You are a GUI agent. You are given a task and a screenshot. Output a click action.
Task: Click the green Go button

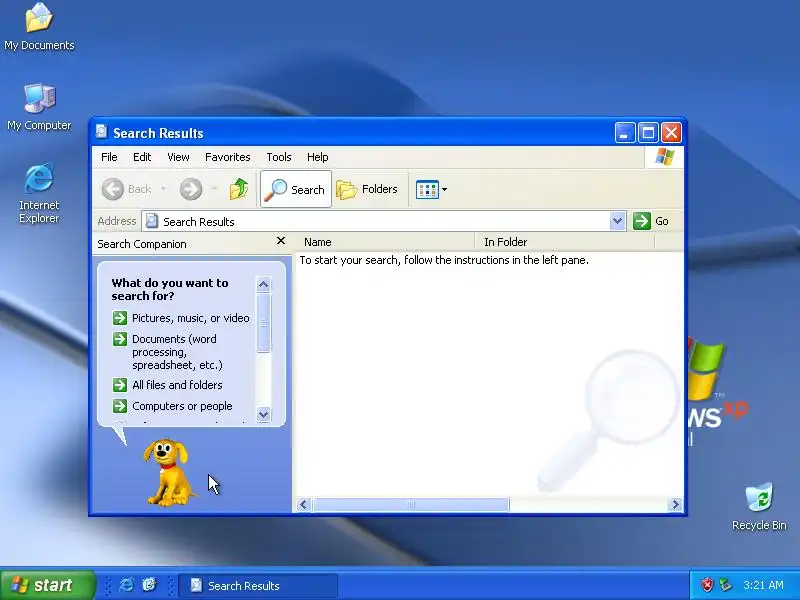click(651, 221)
